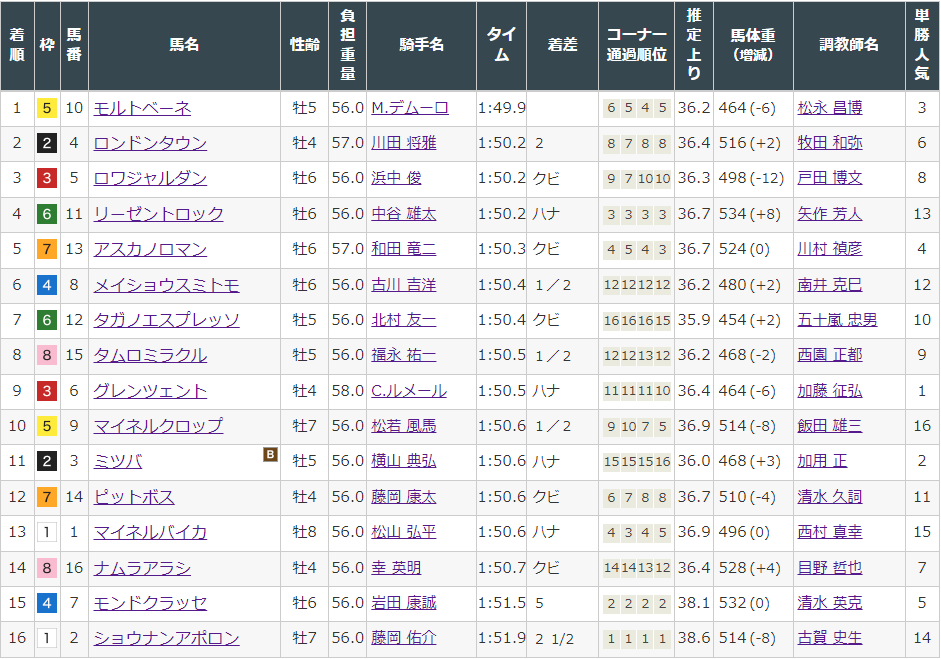The height and width of the screenshot is (659, 941).
Task: Open trainer profile 加藤 征弘
Action: [830, 391]
